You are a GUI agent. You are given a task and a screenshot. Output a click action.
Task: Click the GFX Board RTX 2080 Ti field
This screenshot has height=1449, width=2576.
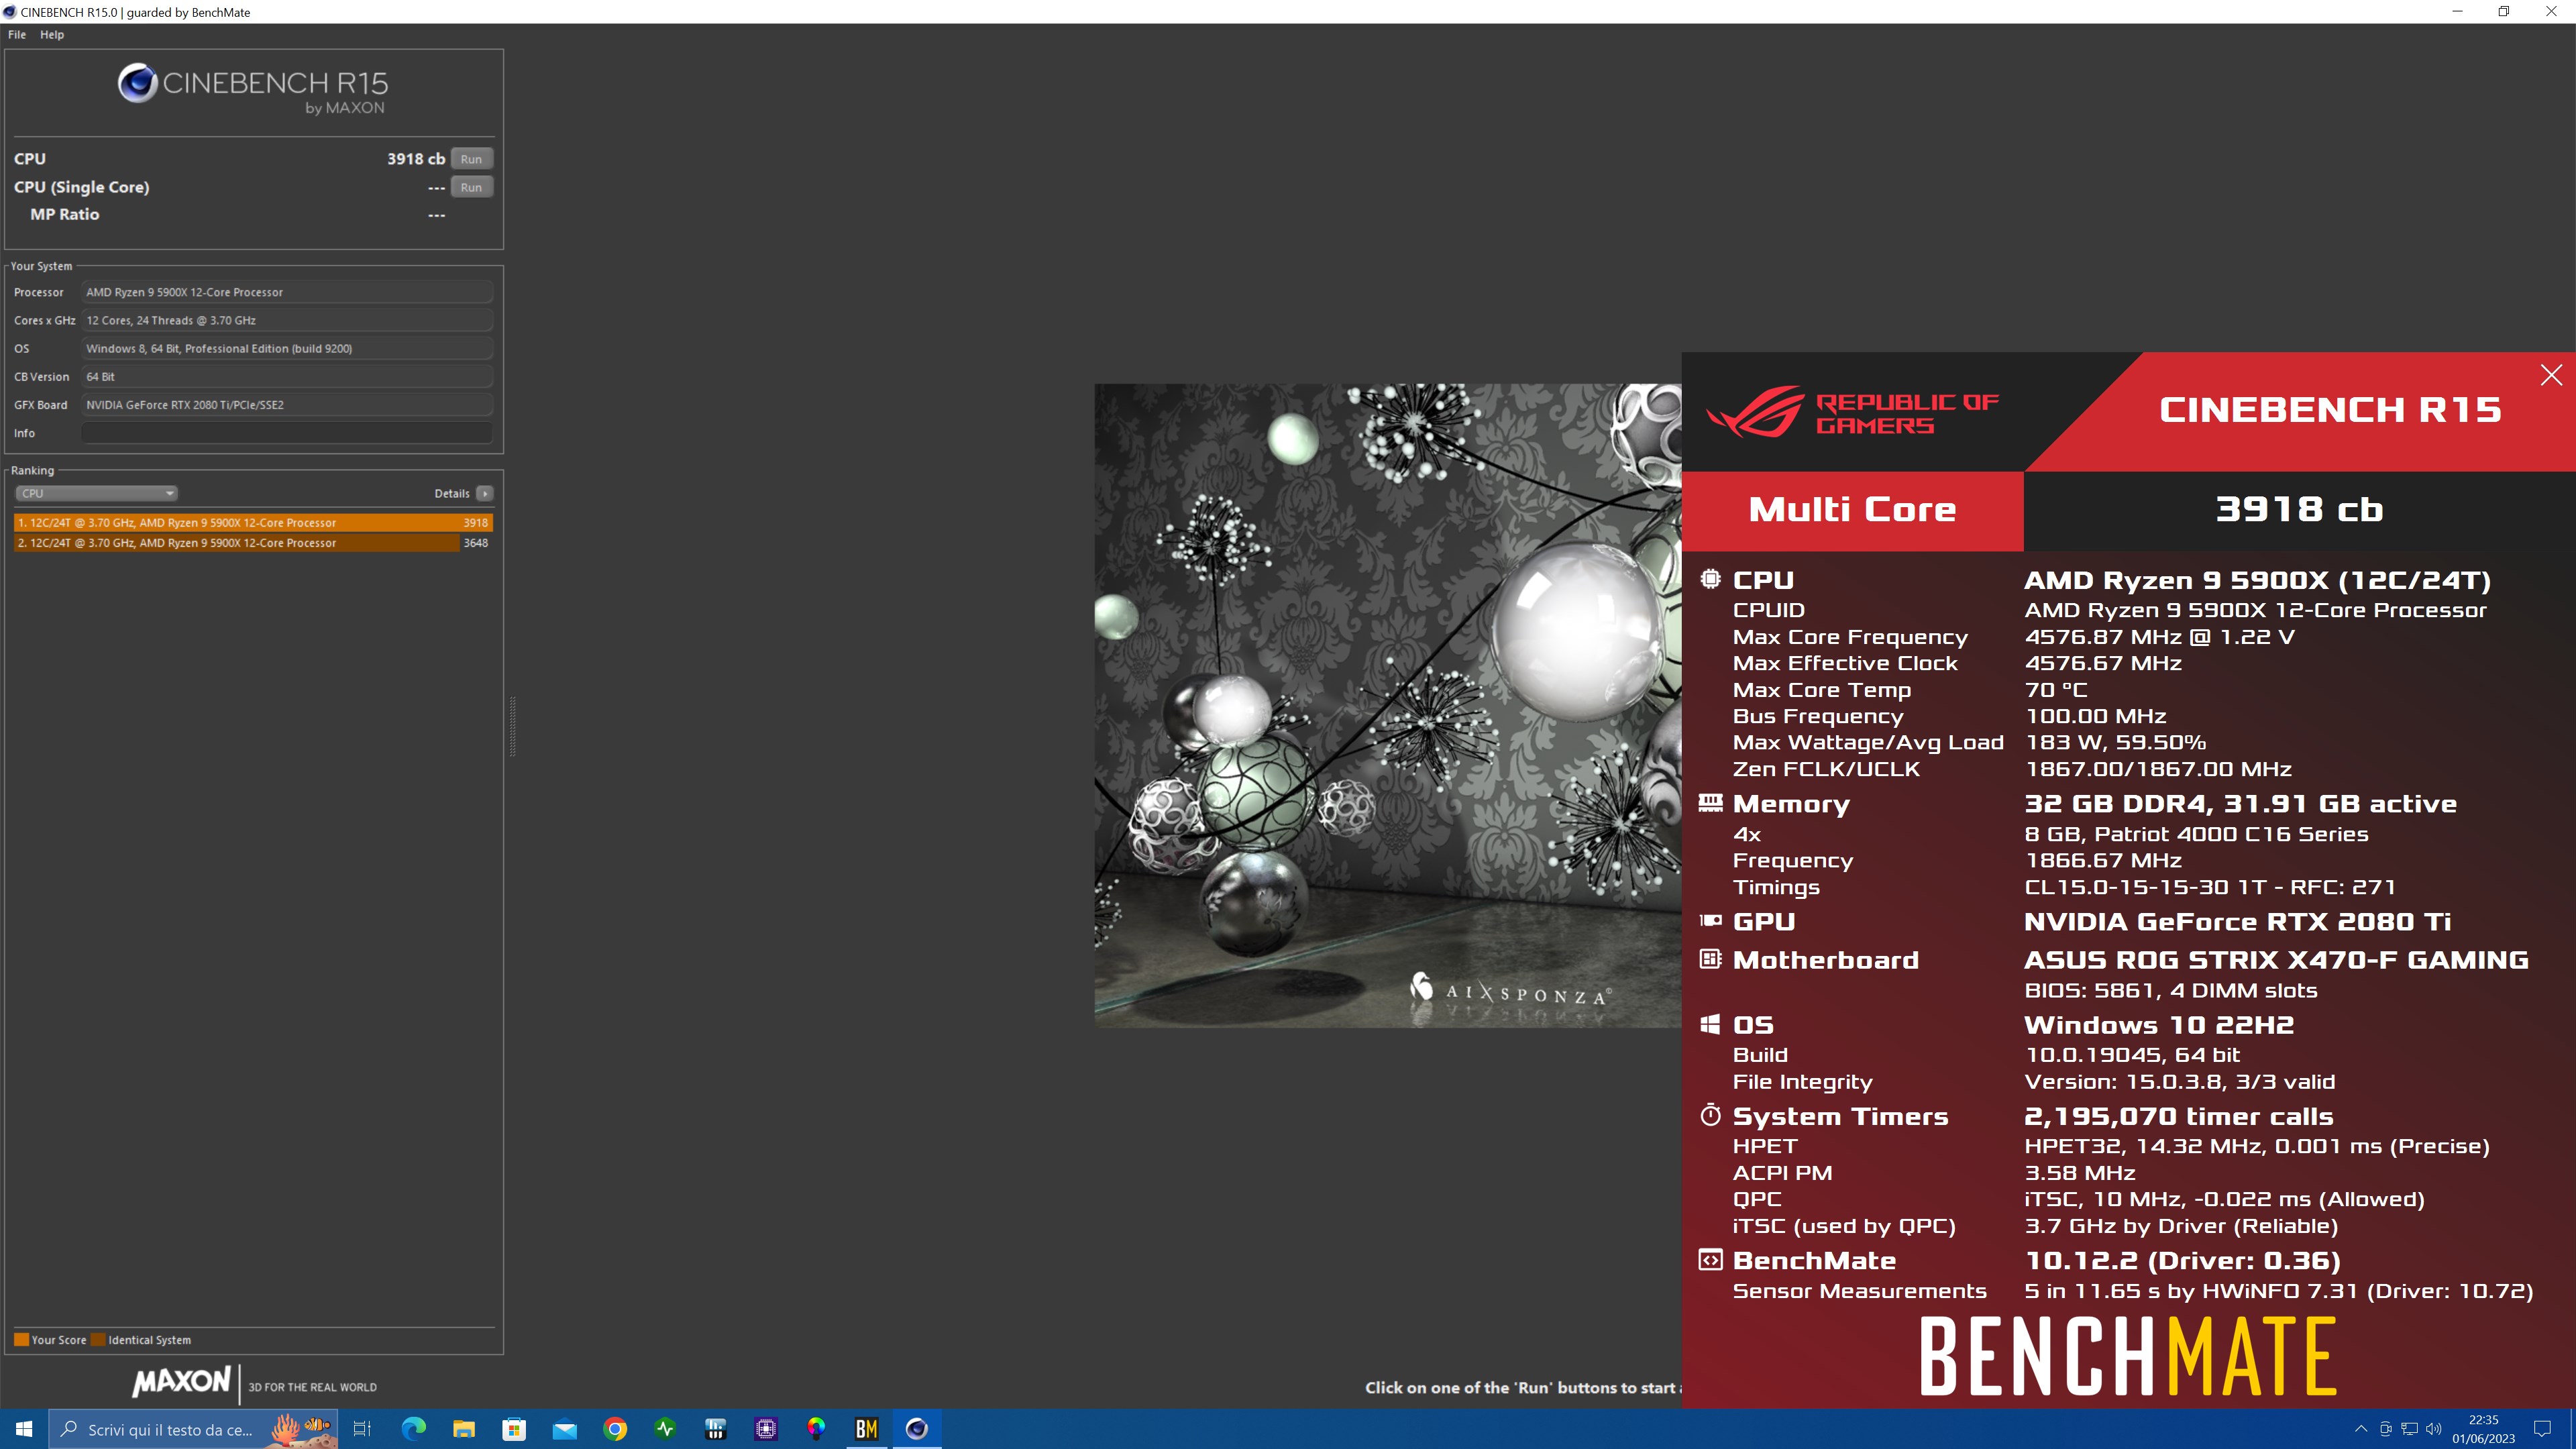coord(287,405)
